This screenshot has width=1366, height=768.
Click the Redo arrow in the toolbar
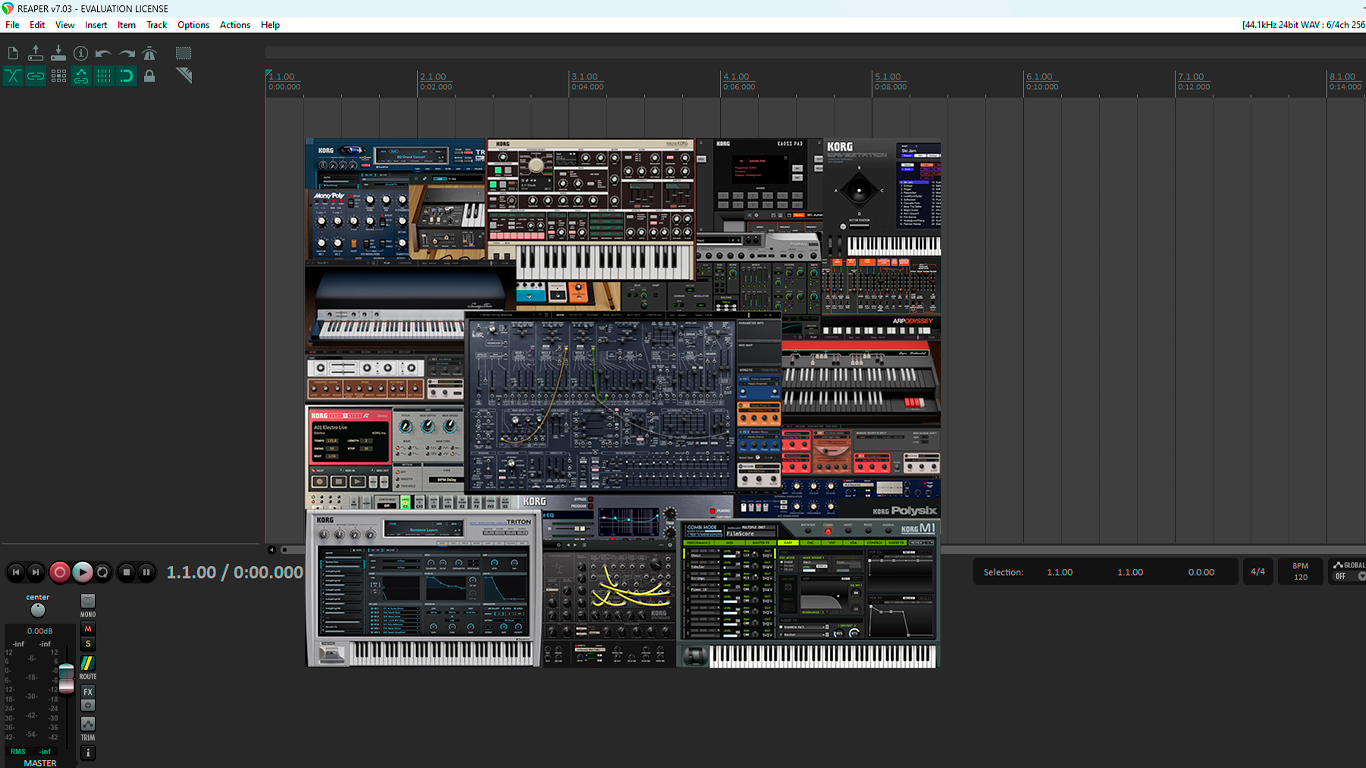tap(127, 53)
